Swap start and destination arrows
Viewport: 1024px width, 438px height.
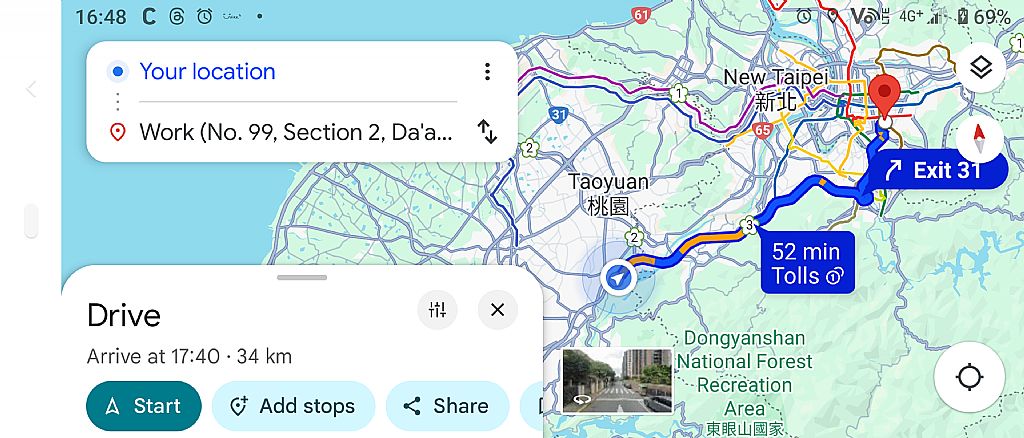(x=487, y=132)
